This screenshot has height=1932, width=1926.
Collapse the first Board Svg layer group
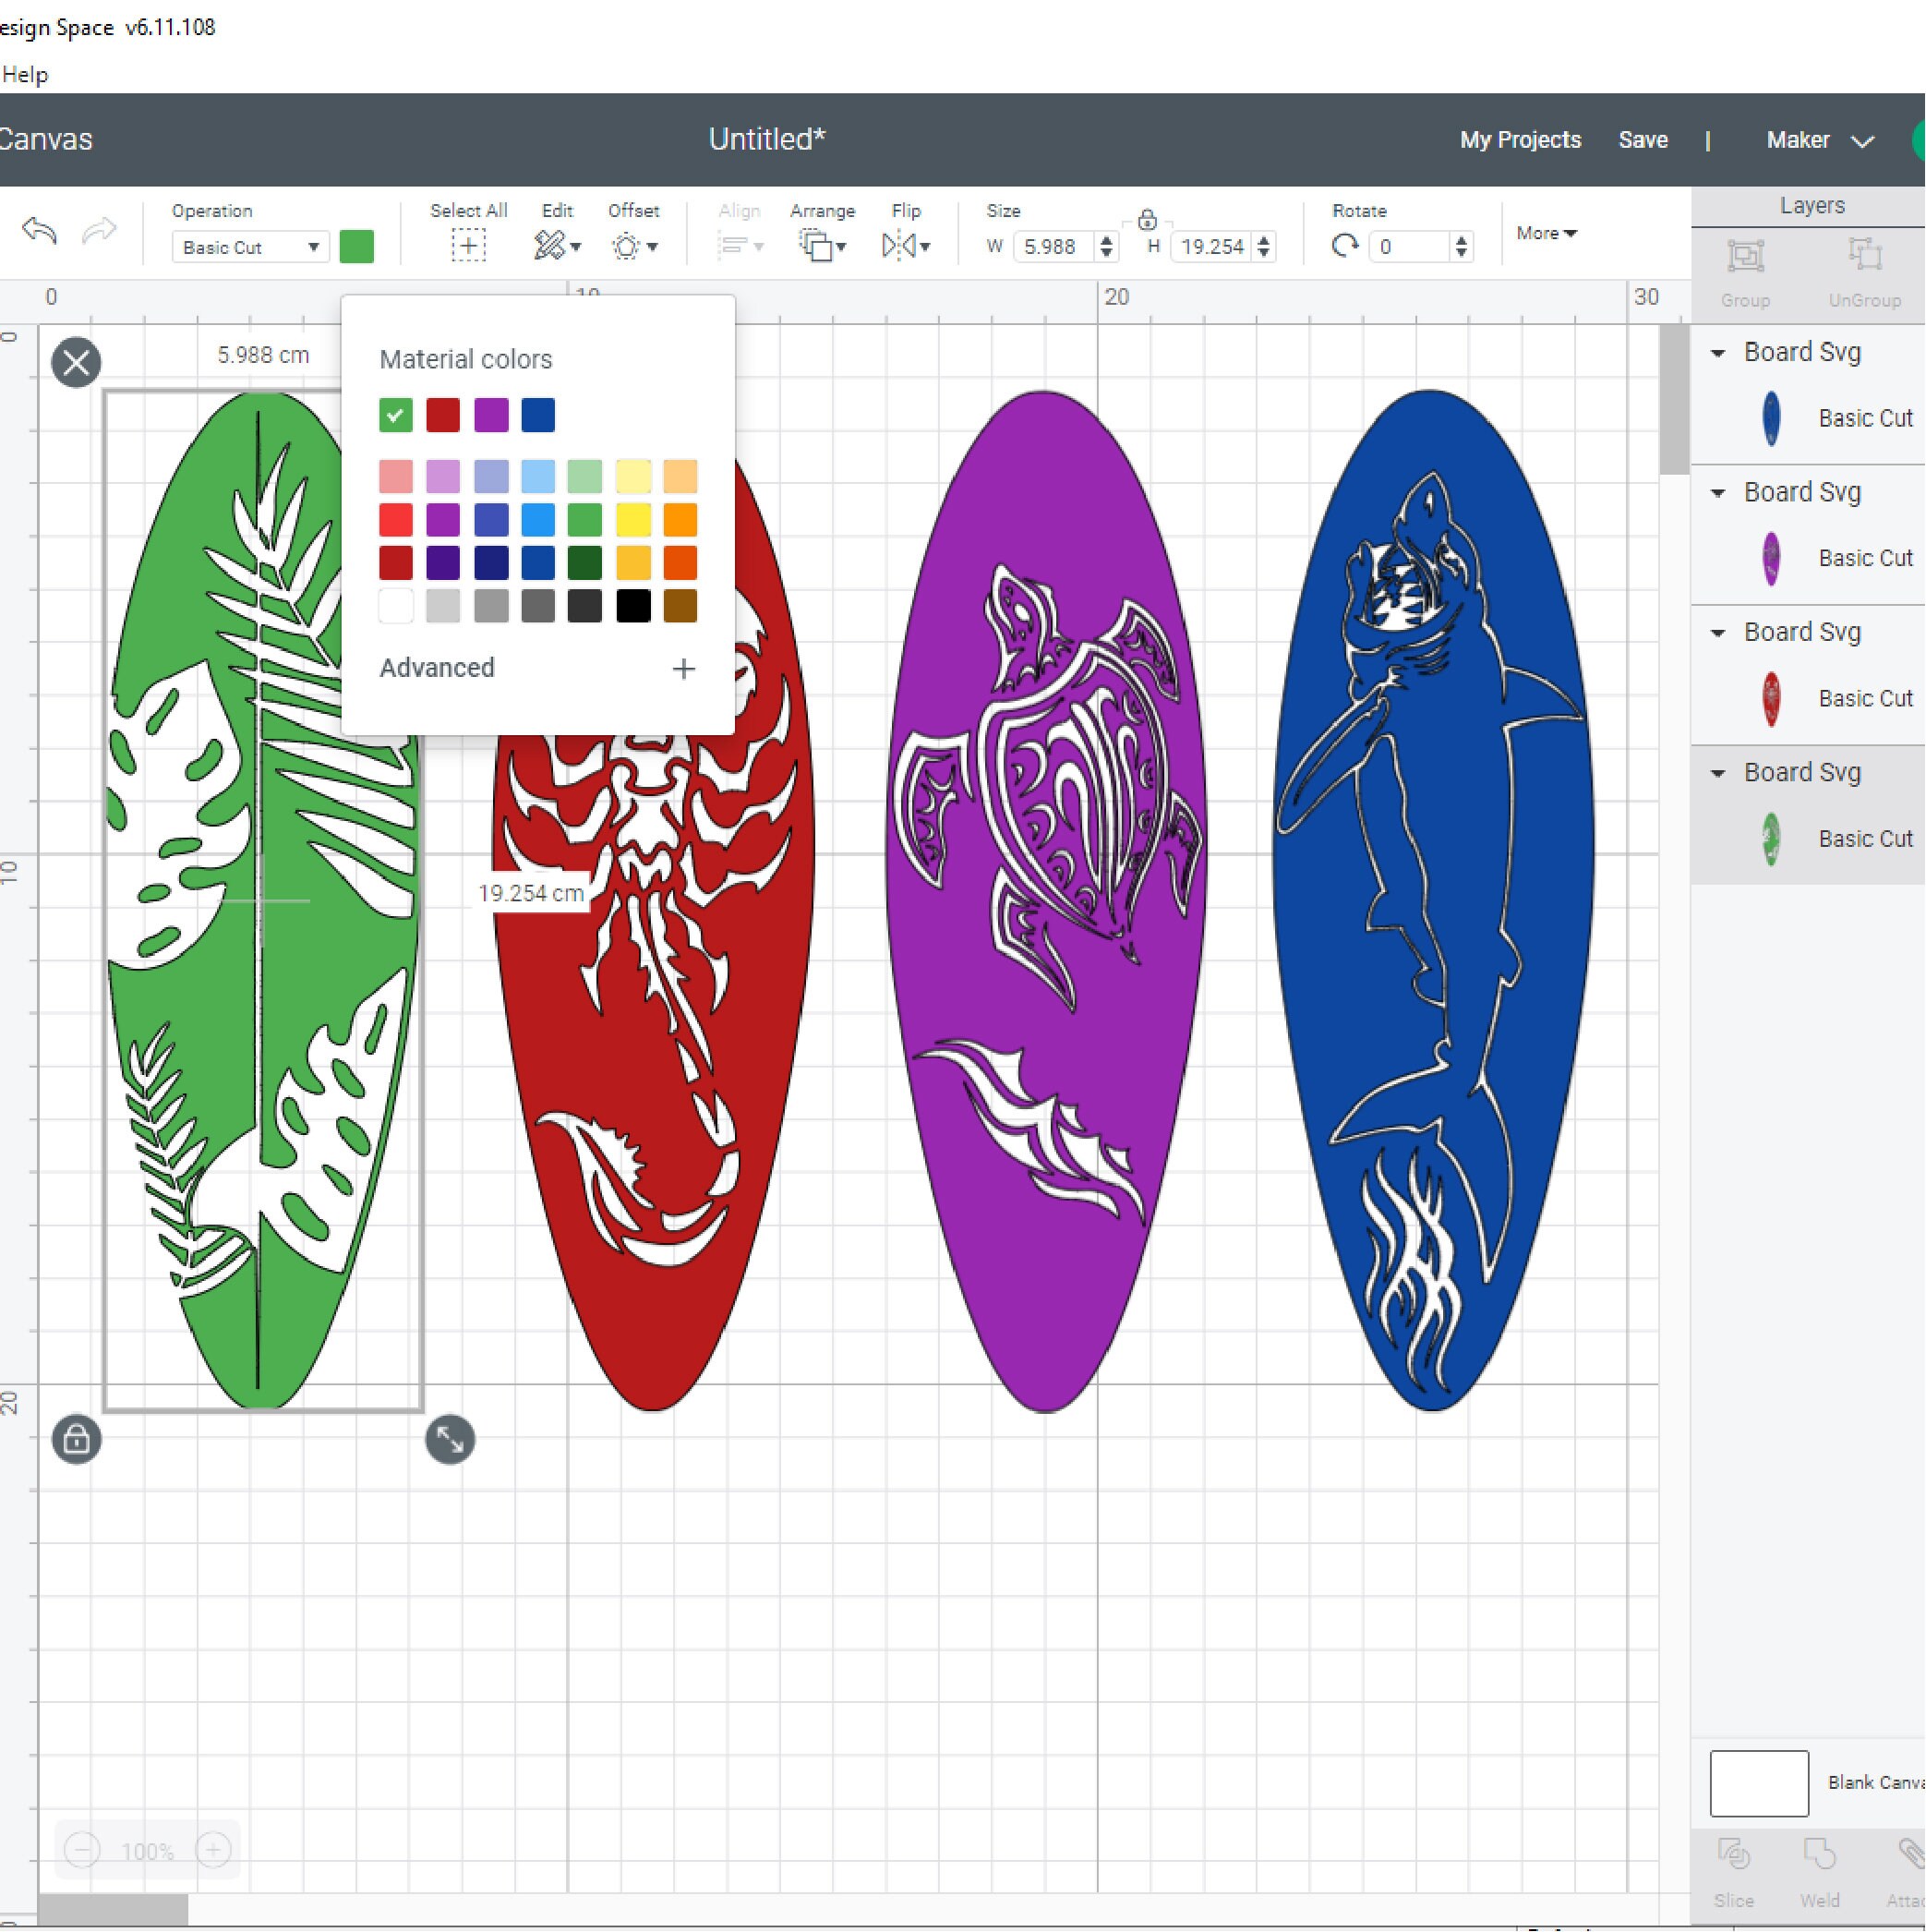(x=1719, y=353)
